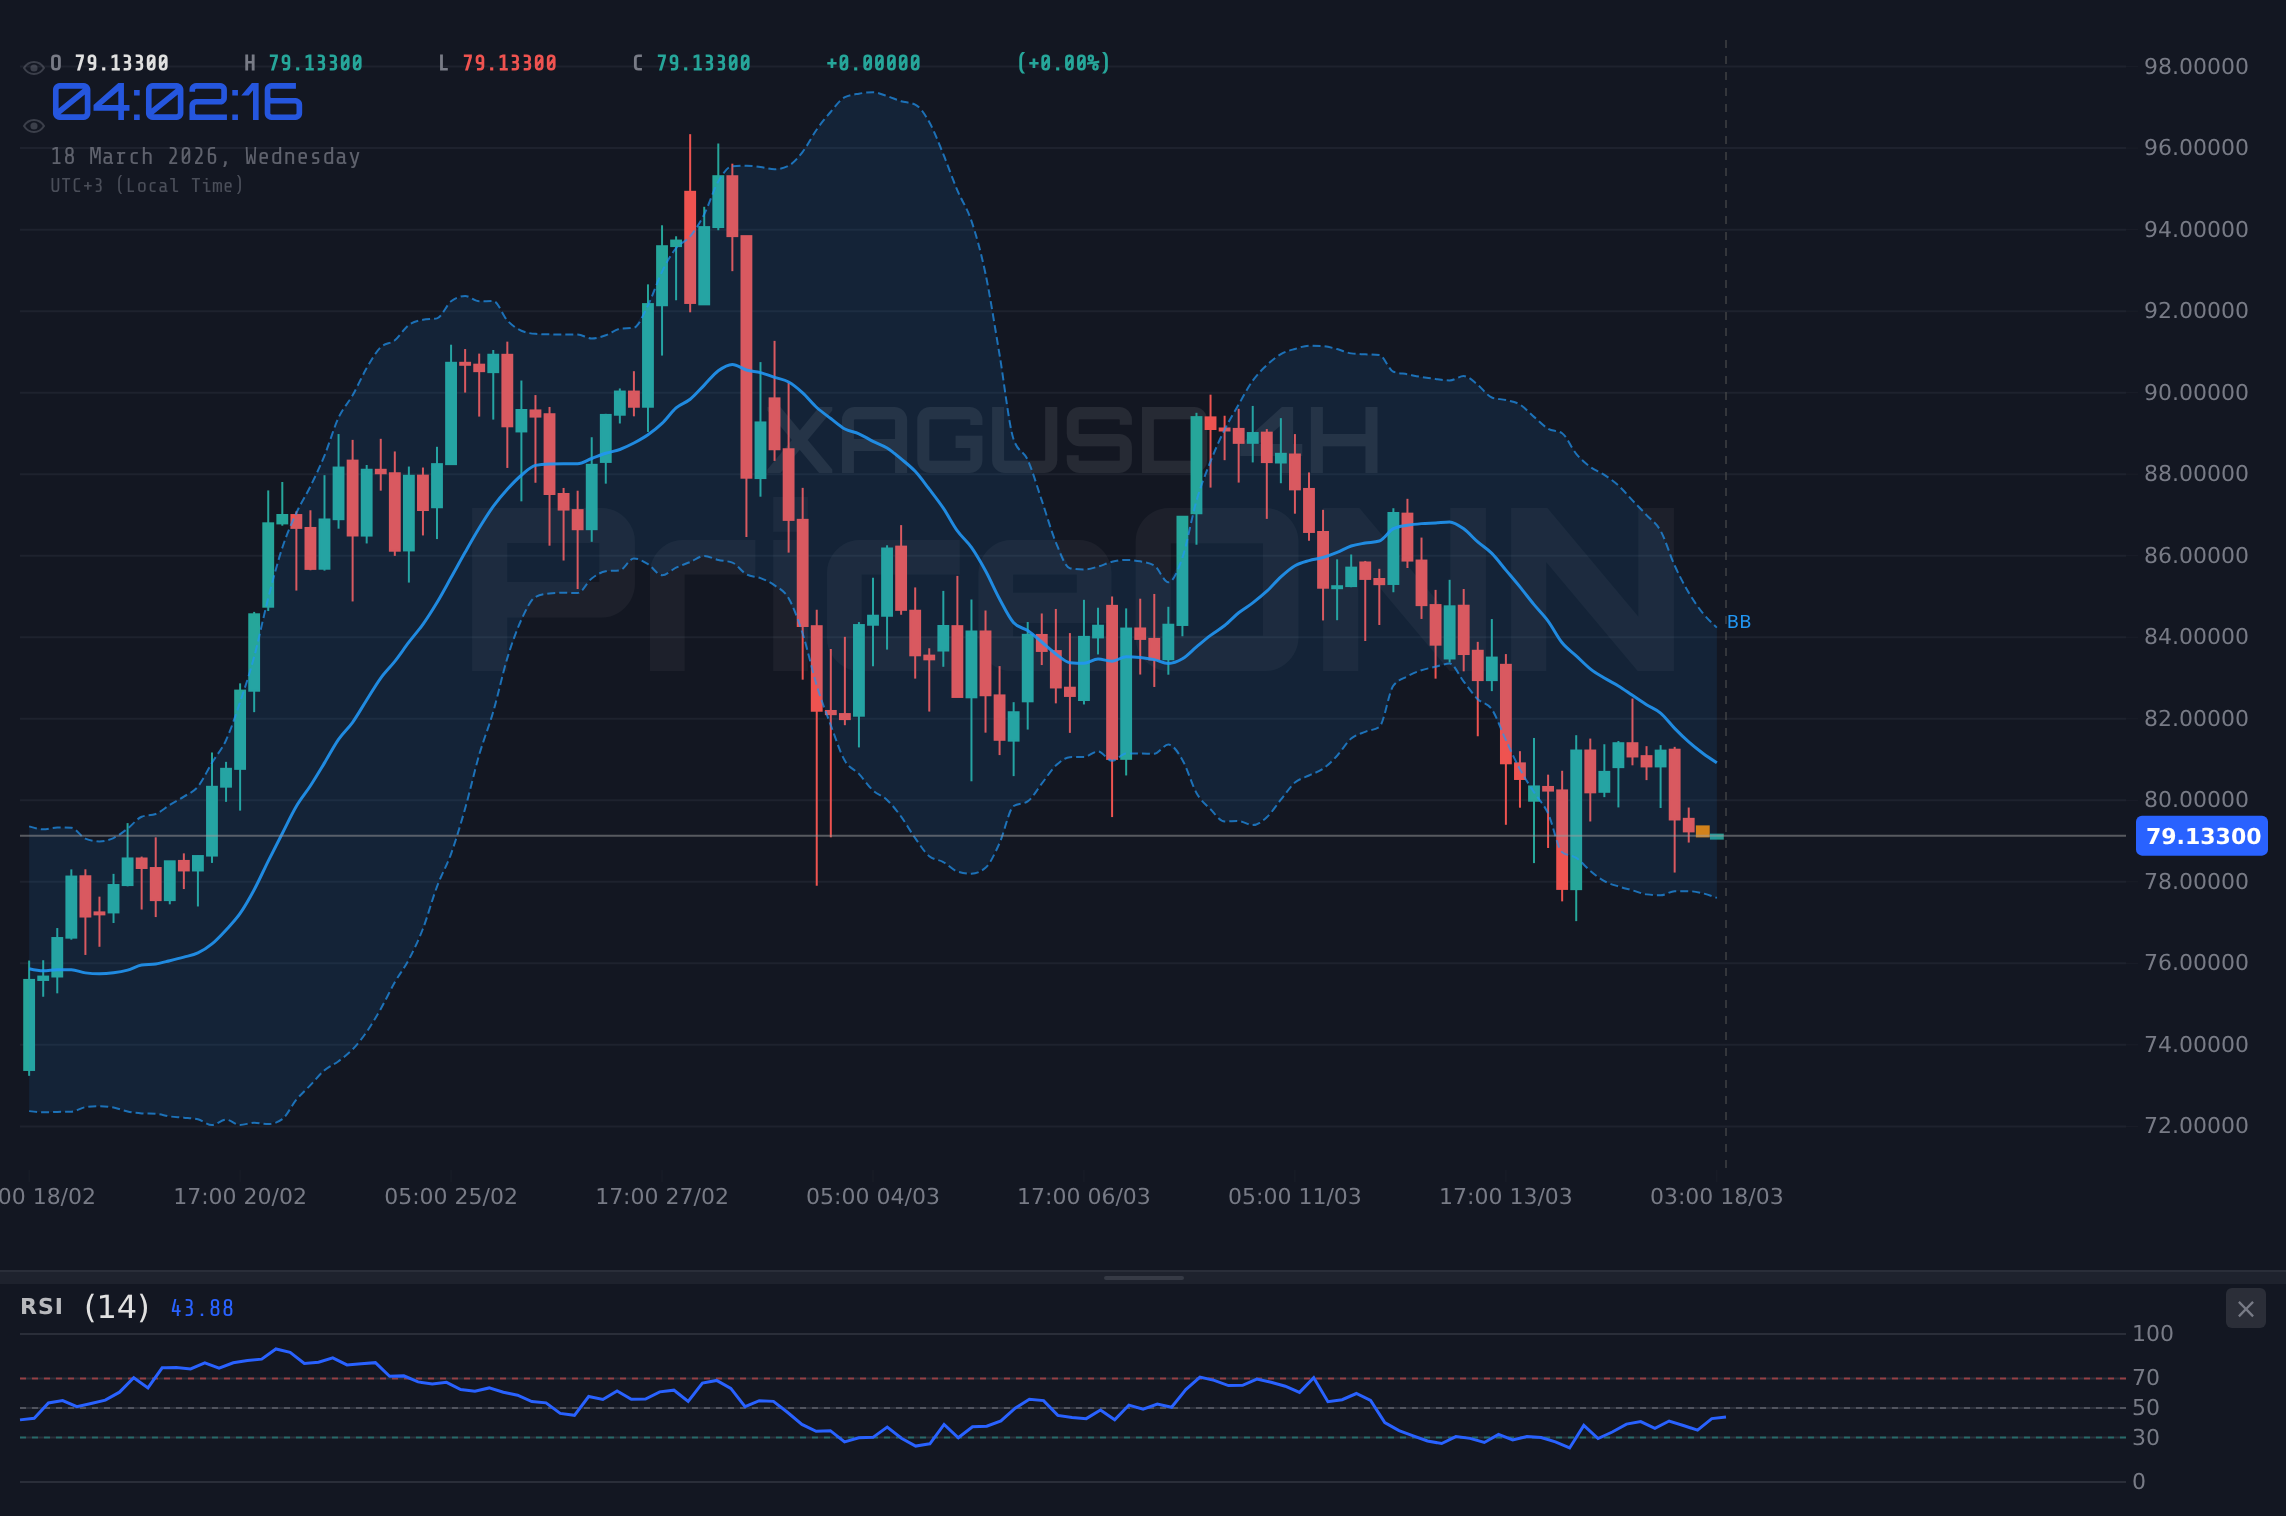Click the pane divider handle above RSI

click(x=1143, y=1277)
